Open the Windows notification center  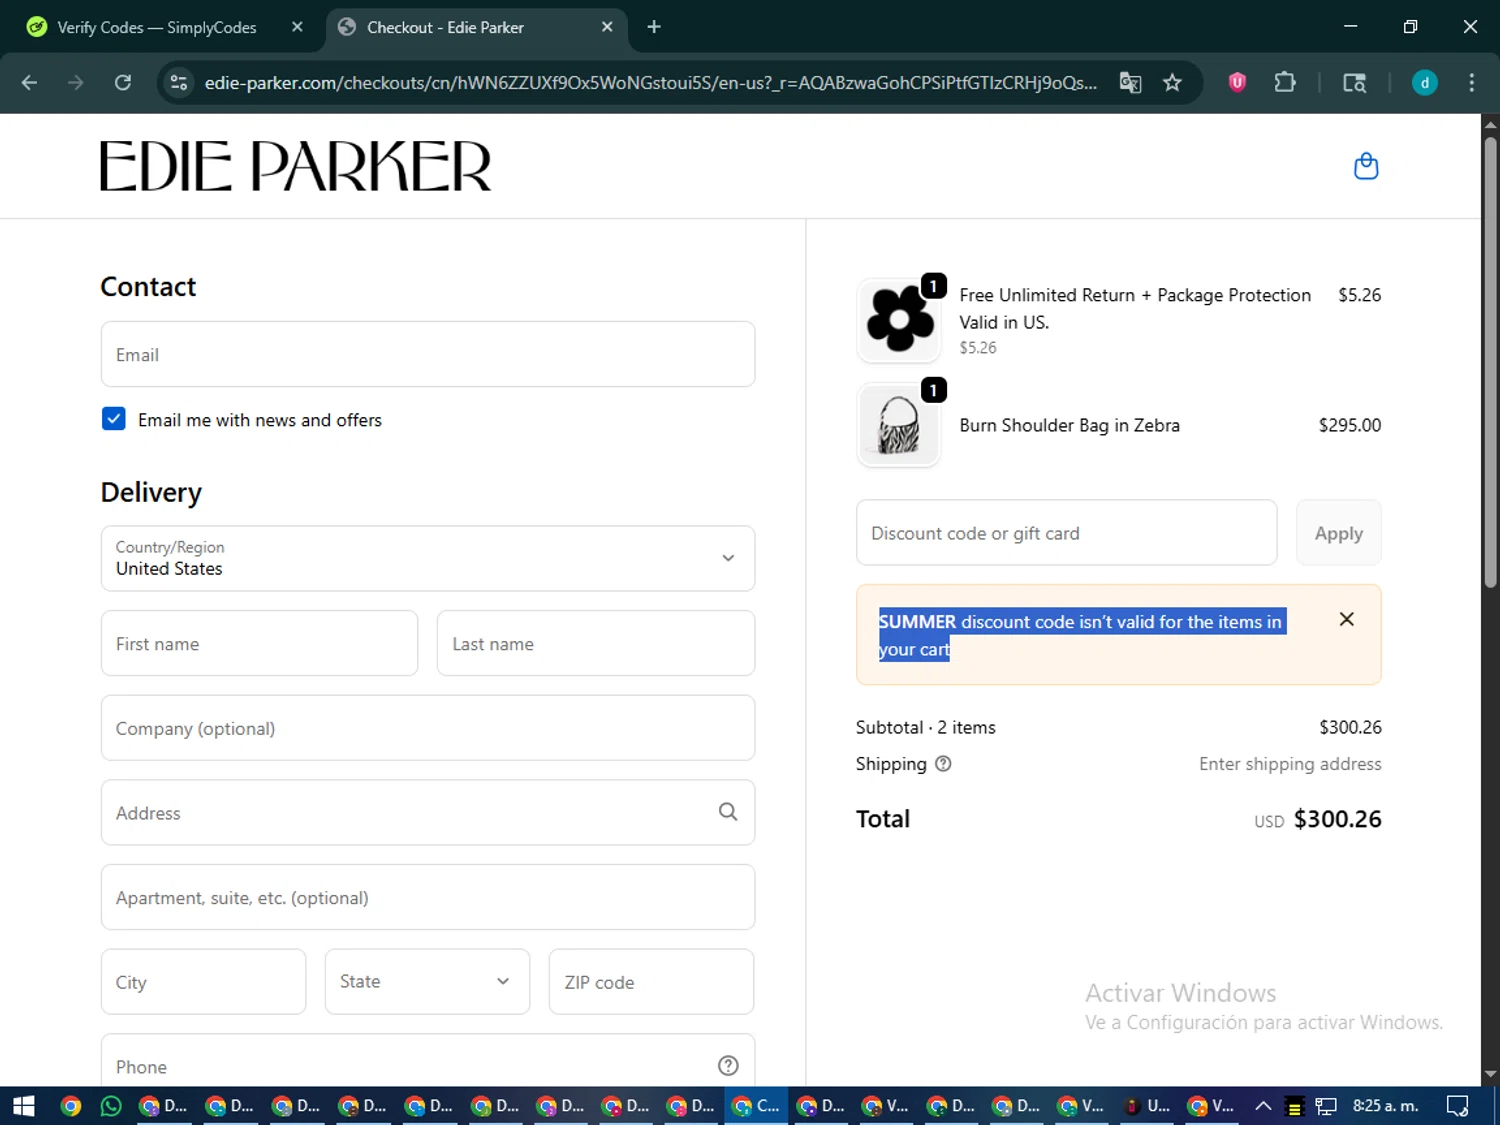[x=1458, y=1106]
